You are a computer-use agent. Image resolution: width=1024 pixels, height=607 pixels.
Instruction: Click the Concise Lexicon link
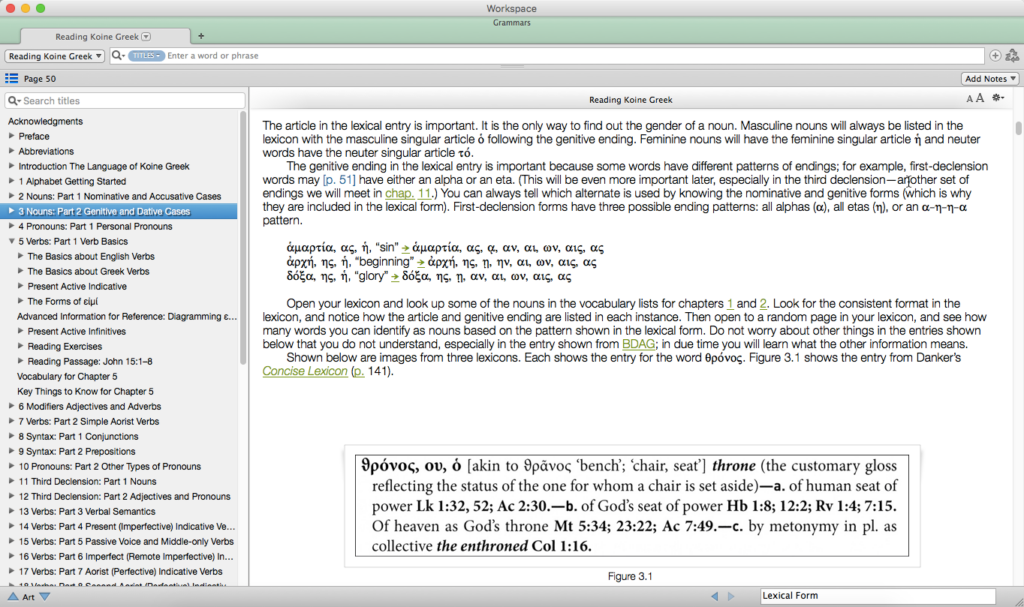point(304,370)
